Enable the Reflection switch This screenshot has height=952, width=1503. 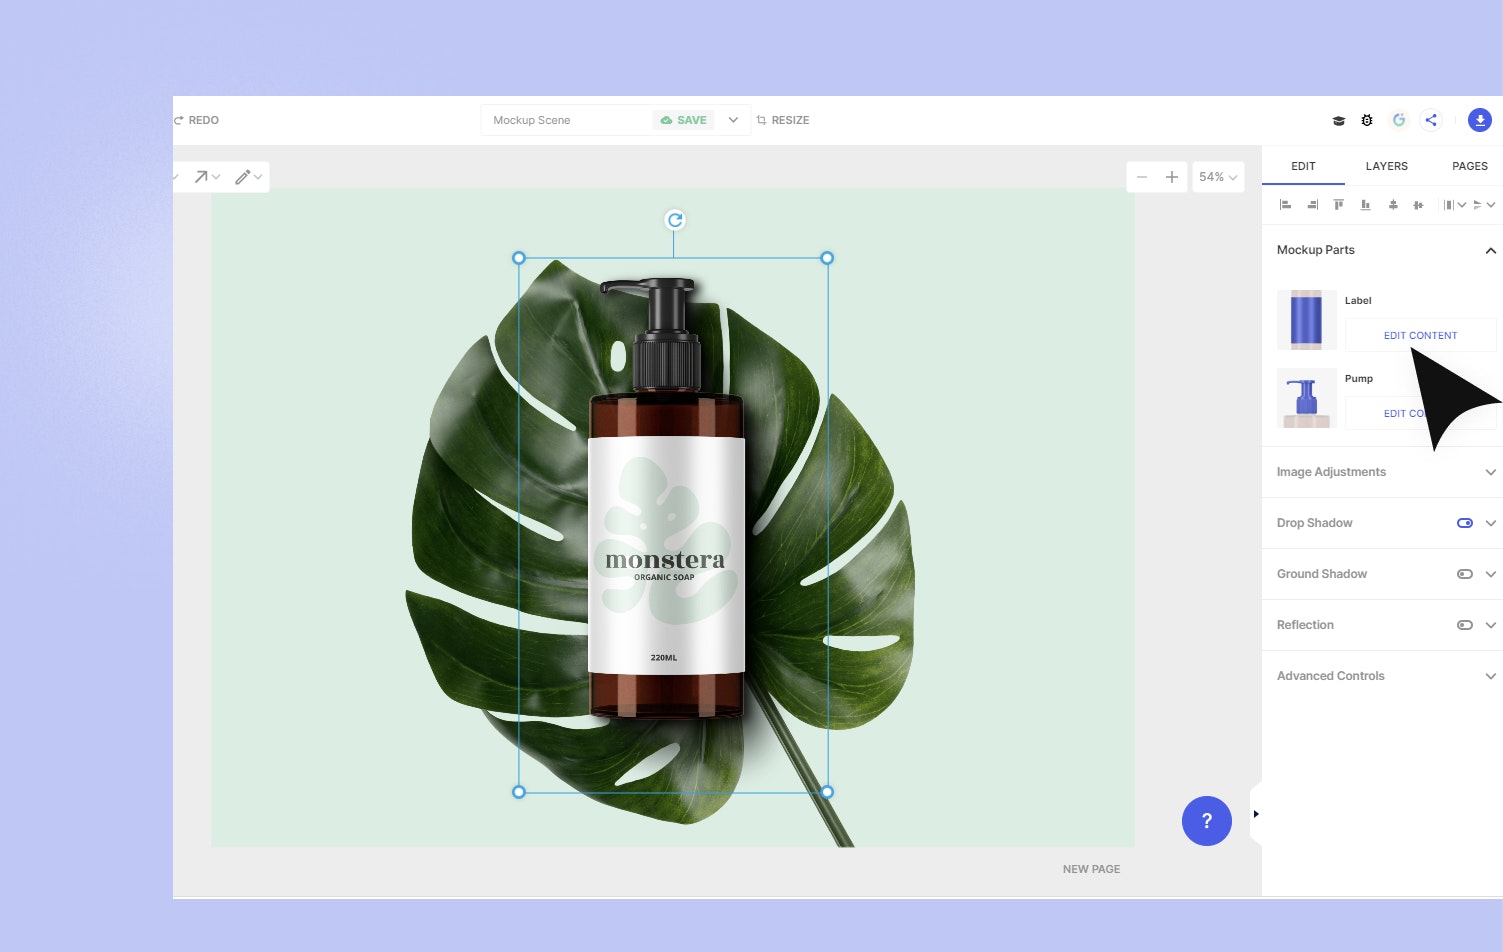point(1465,625)
